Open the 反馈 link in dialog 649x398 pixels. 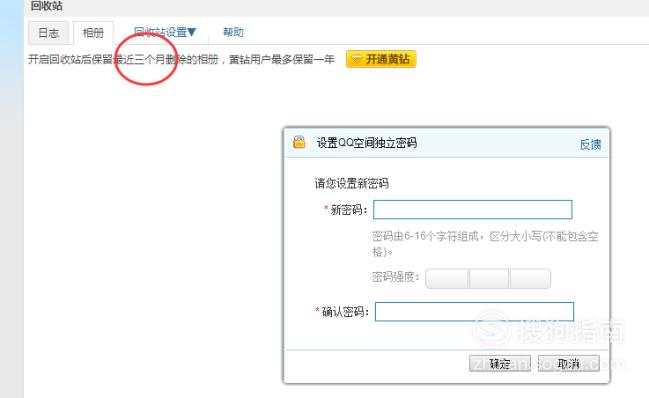[x=590, y=144]
